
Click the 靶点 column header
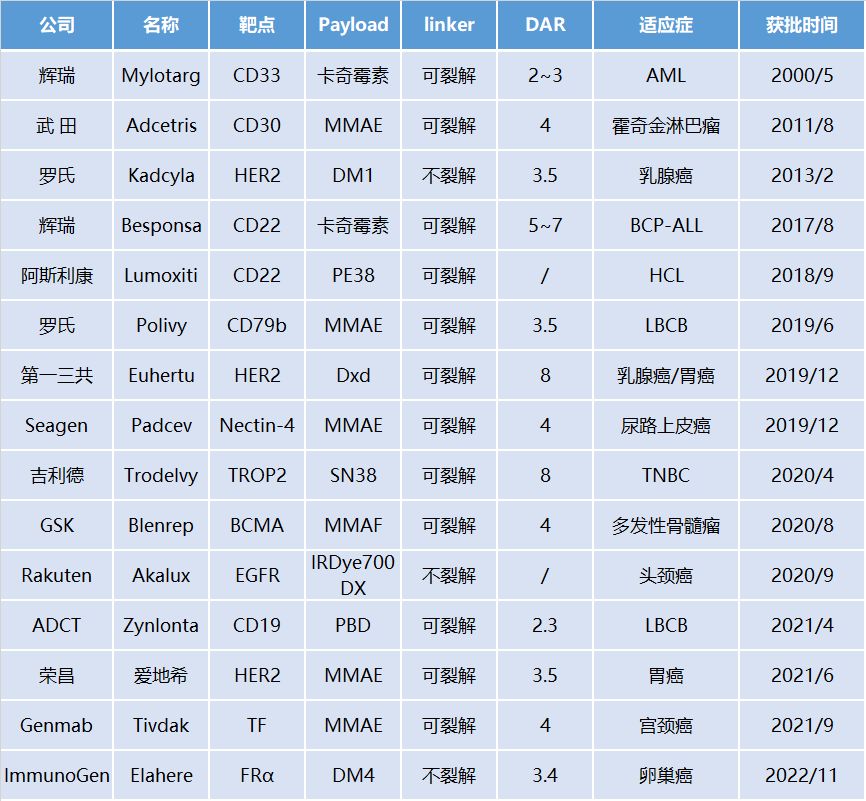click(x=257, y=25)
